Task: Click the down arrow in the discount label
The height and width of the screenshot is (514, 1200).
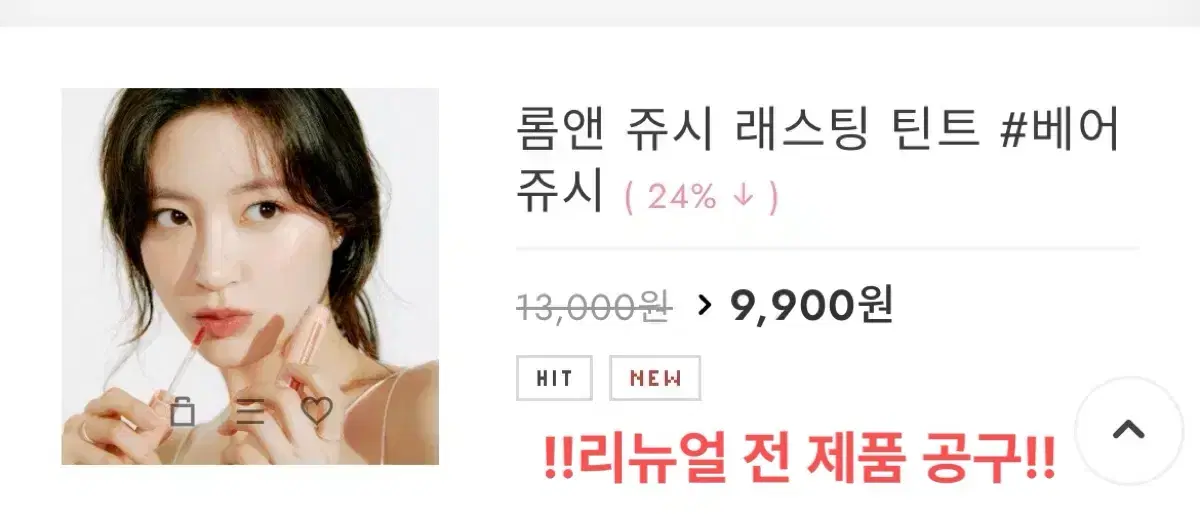Action: (742, 197)
